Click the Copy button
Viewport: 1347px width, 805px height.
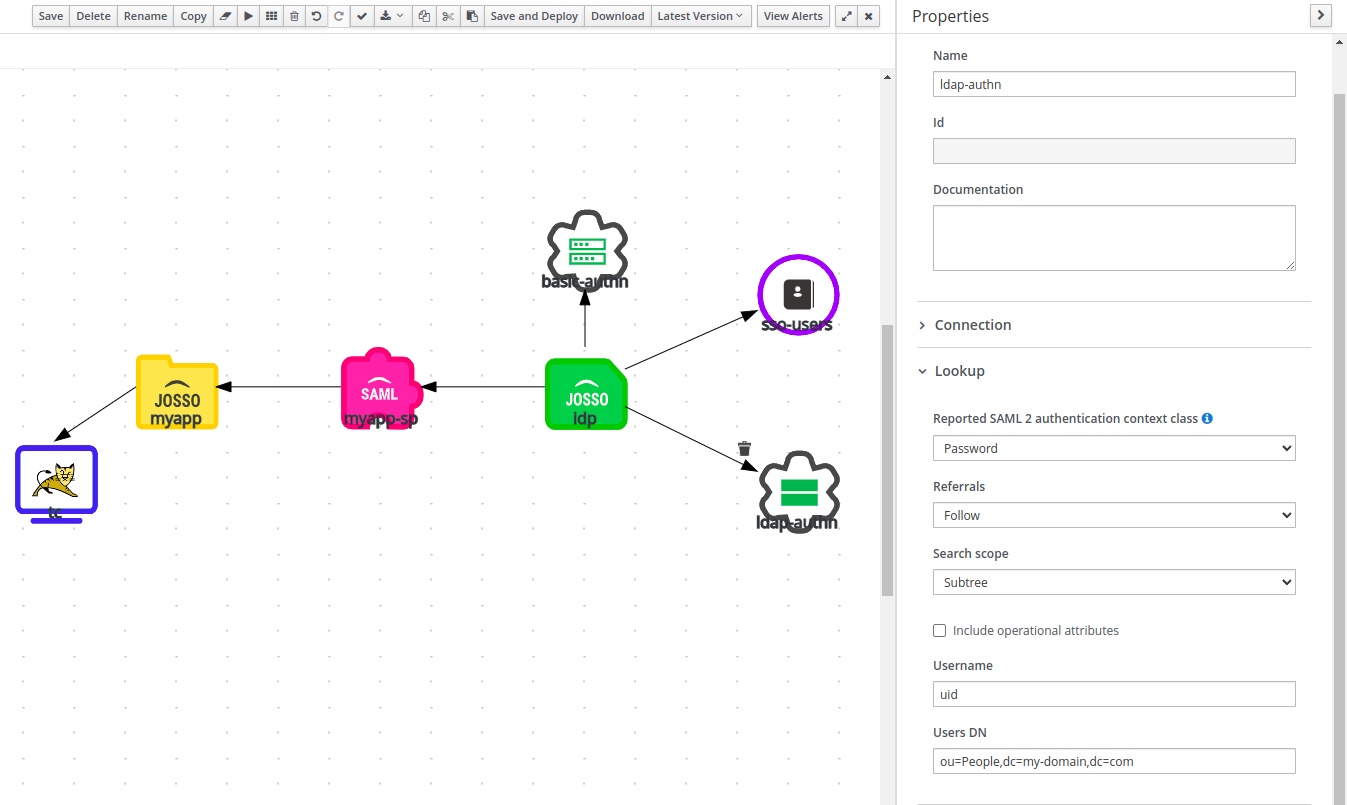[194, 16]
